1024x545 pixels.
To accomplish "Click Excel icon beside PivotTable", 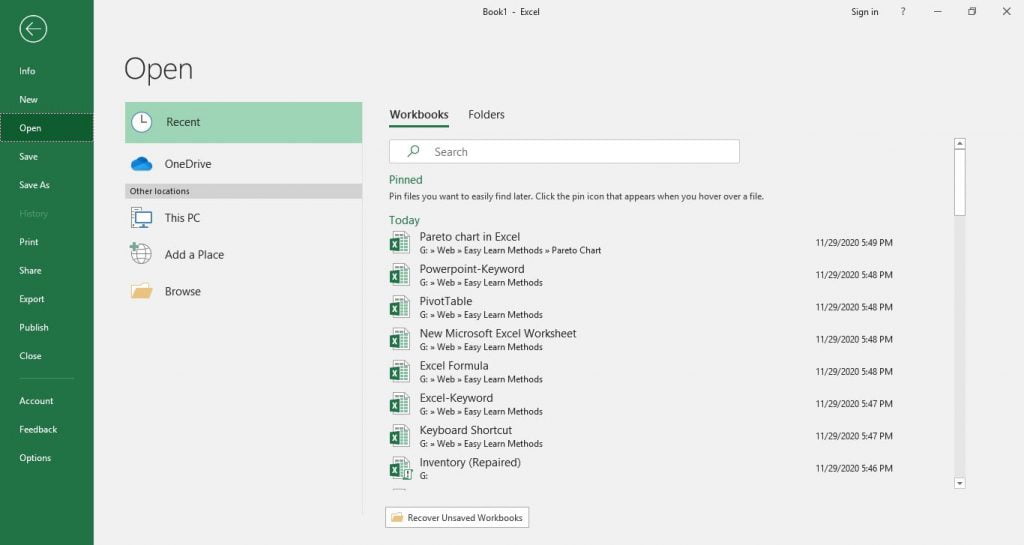I will coord(400,307).
